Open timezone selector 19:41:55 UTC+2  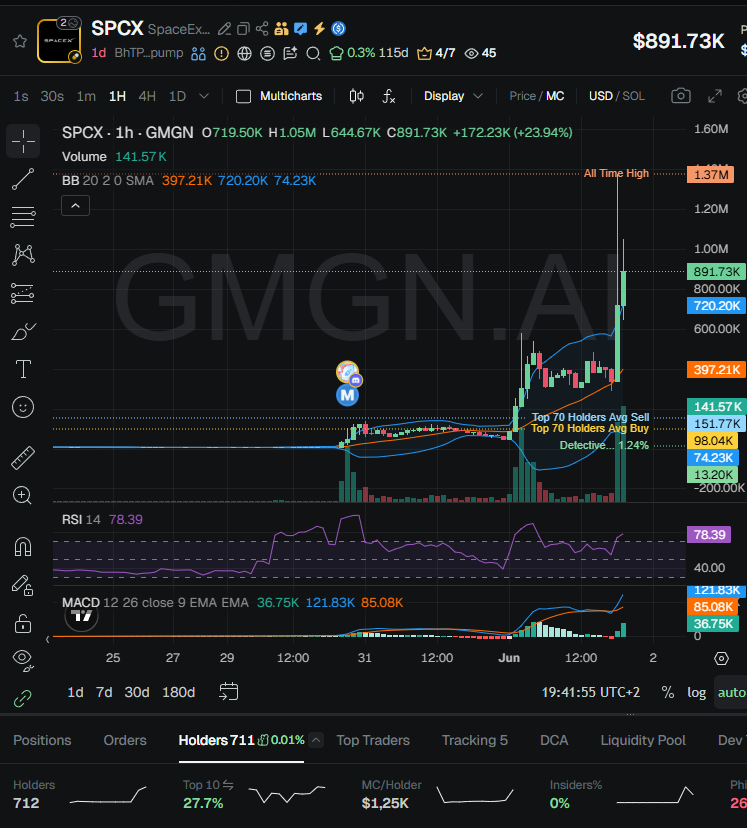pos(591,692)
